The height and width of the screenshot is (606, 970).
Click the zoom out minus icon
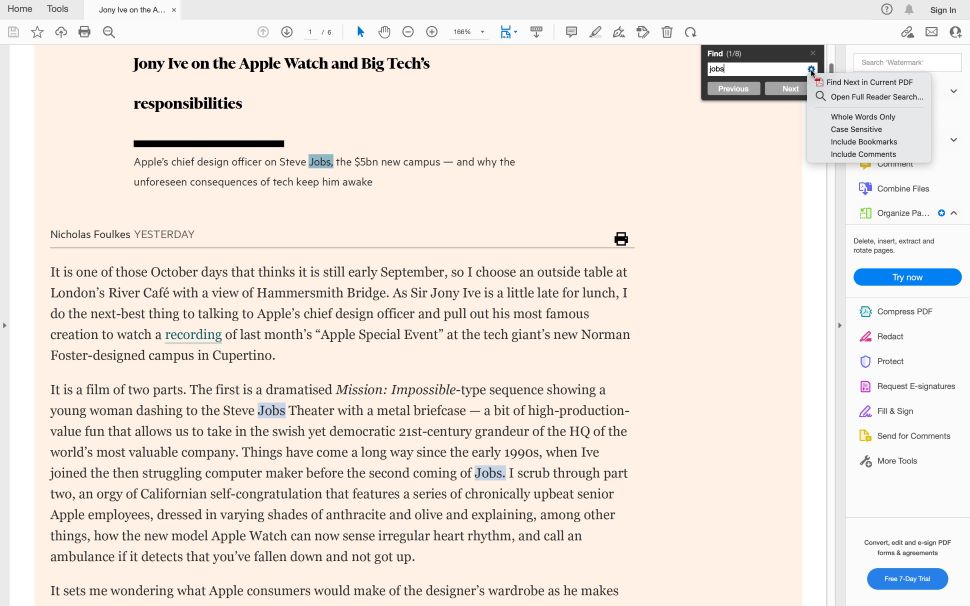[408, 32]
